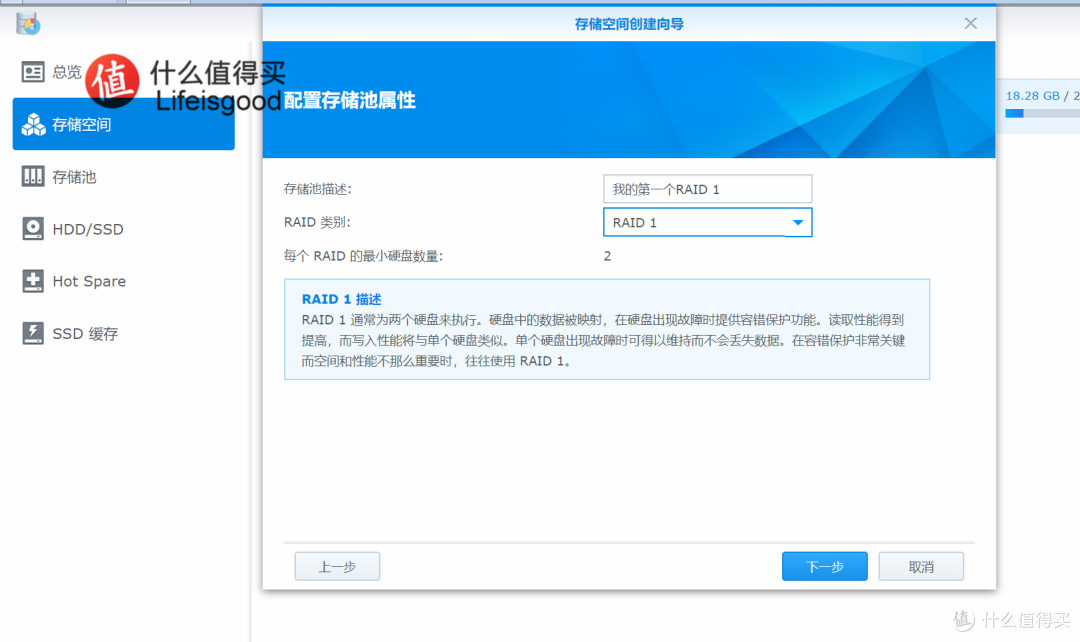This screenshot has width=1080, height=642.
Task: Click the 存储池 pool icon in sidebar
Action: [33, 176]
